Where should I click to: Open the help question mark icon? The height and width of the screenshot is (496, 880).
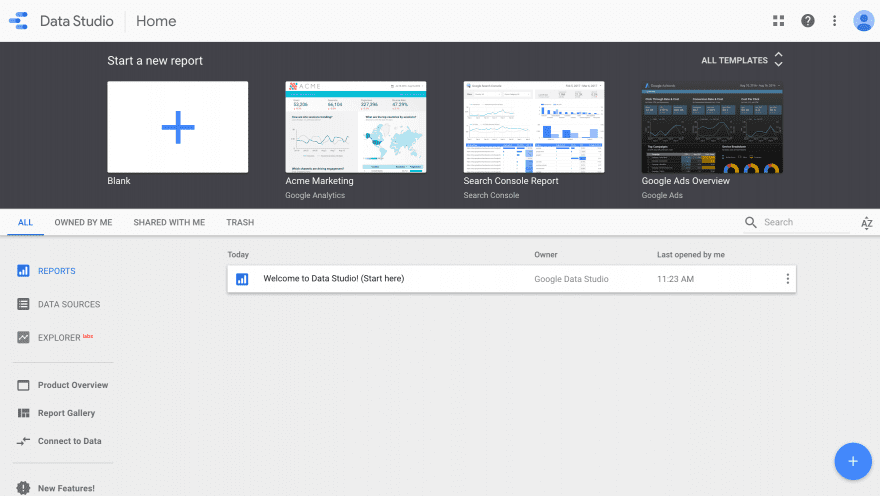(x=807, y=21)
